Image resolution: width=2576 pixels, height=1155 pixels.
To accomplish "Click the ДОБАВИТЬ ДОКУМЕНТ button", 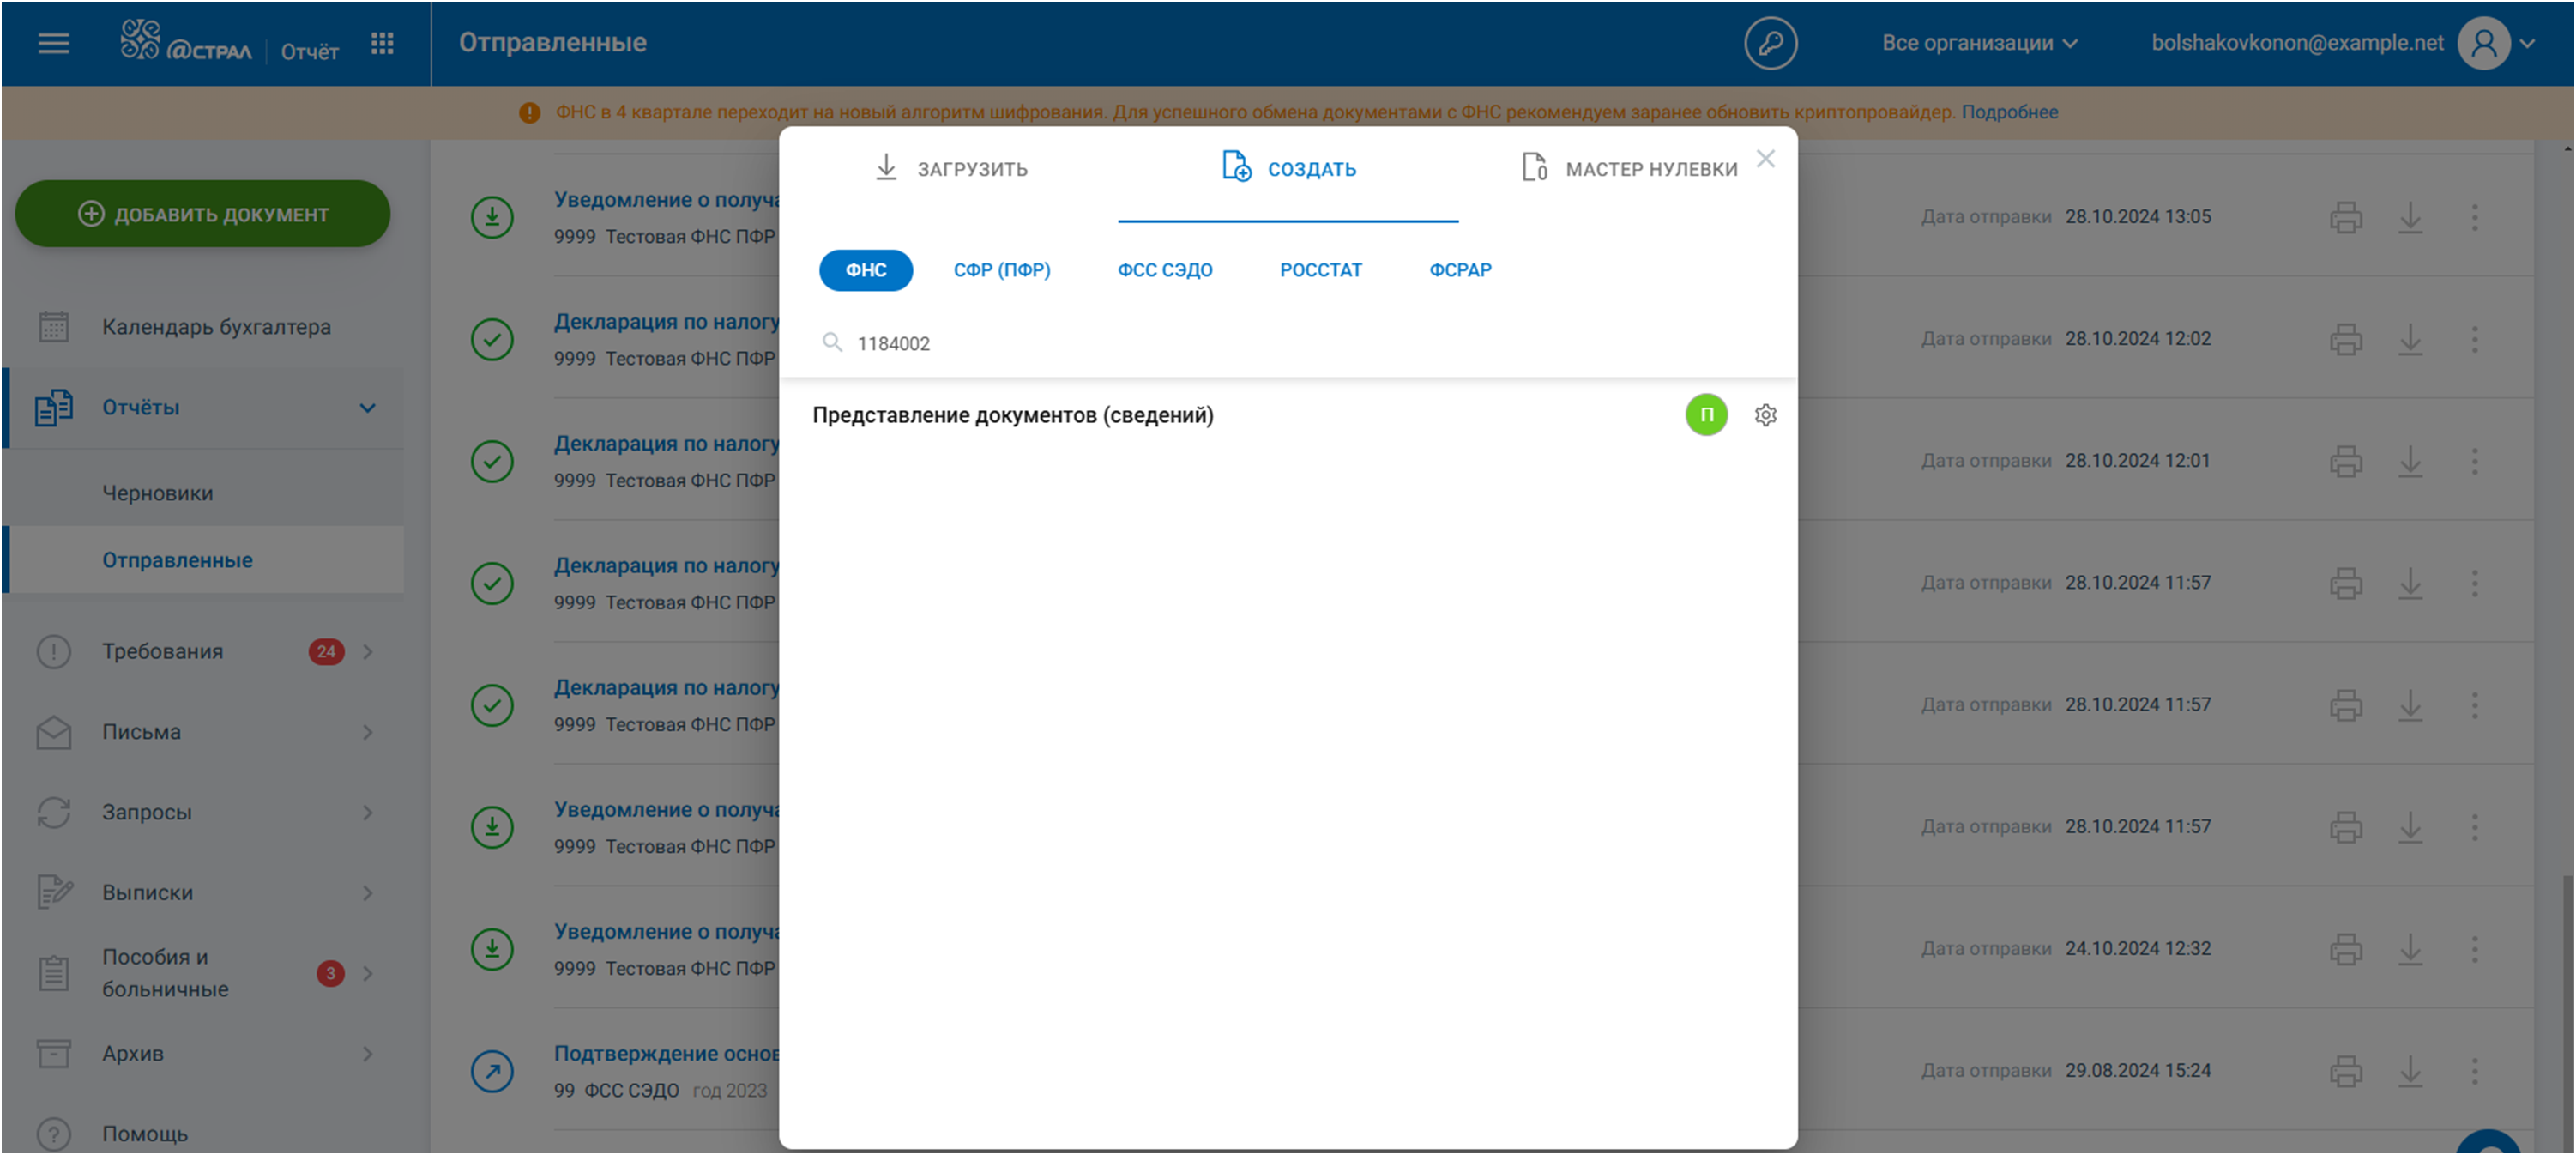I will (x=202, y=214).
